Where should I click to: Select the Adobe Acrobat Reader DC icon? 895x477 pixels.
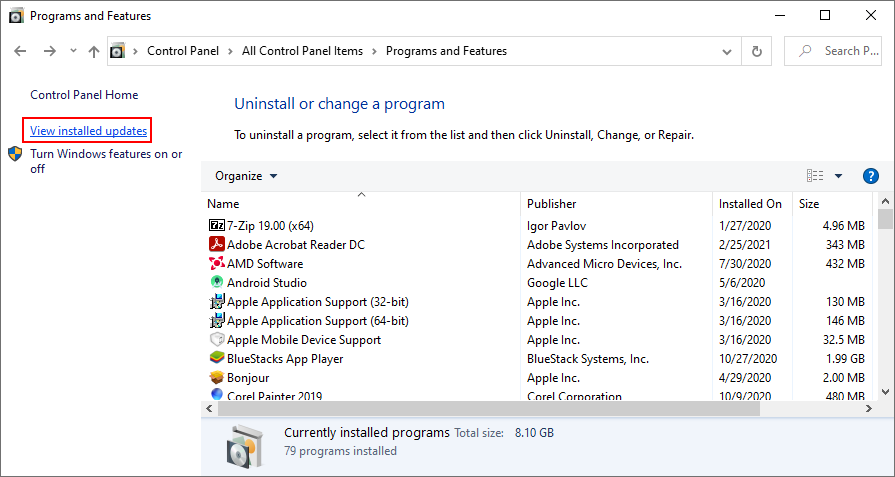tap(216, 245)
